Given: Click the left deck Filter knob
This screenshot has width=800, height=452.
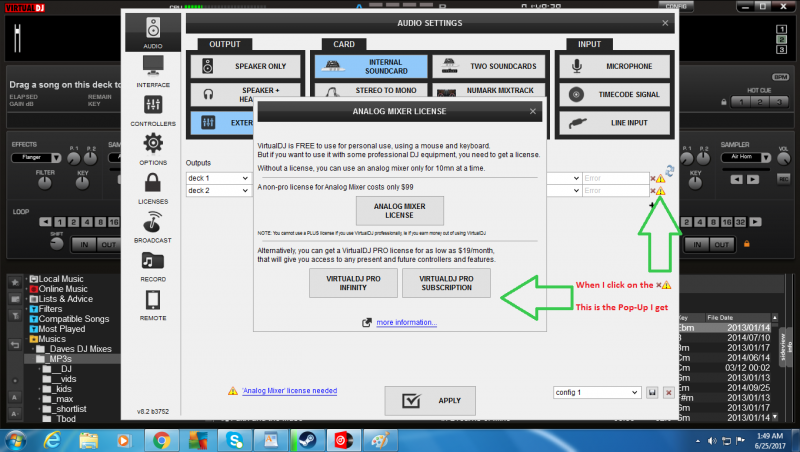Looking at the screenshot, I should pyautogui.click(x=45, y=183).
